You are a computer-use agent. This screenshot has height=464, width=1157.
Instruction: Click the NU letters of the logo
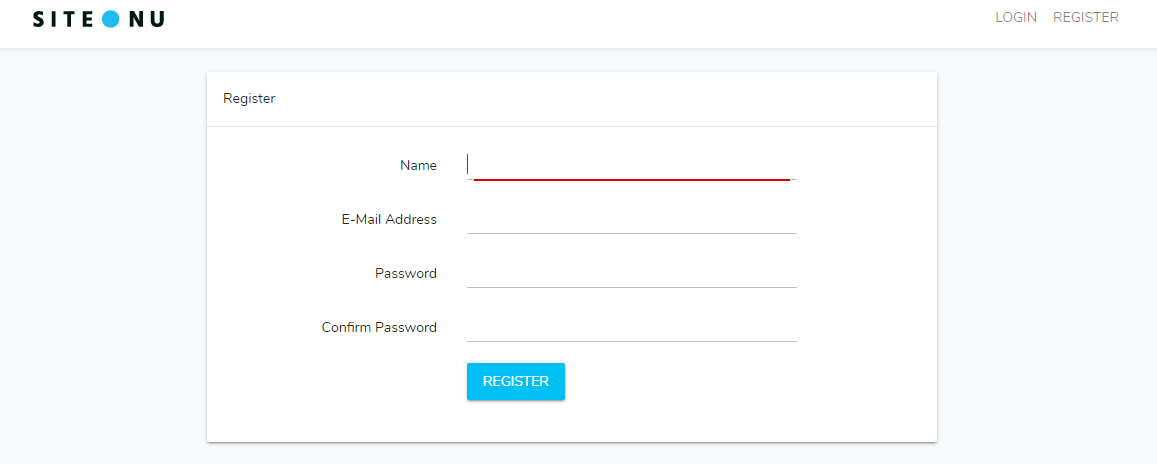point(145,19)
